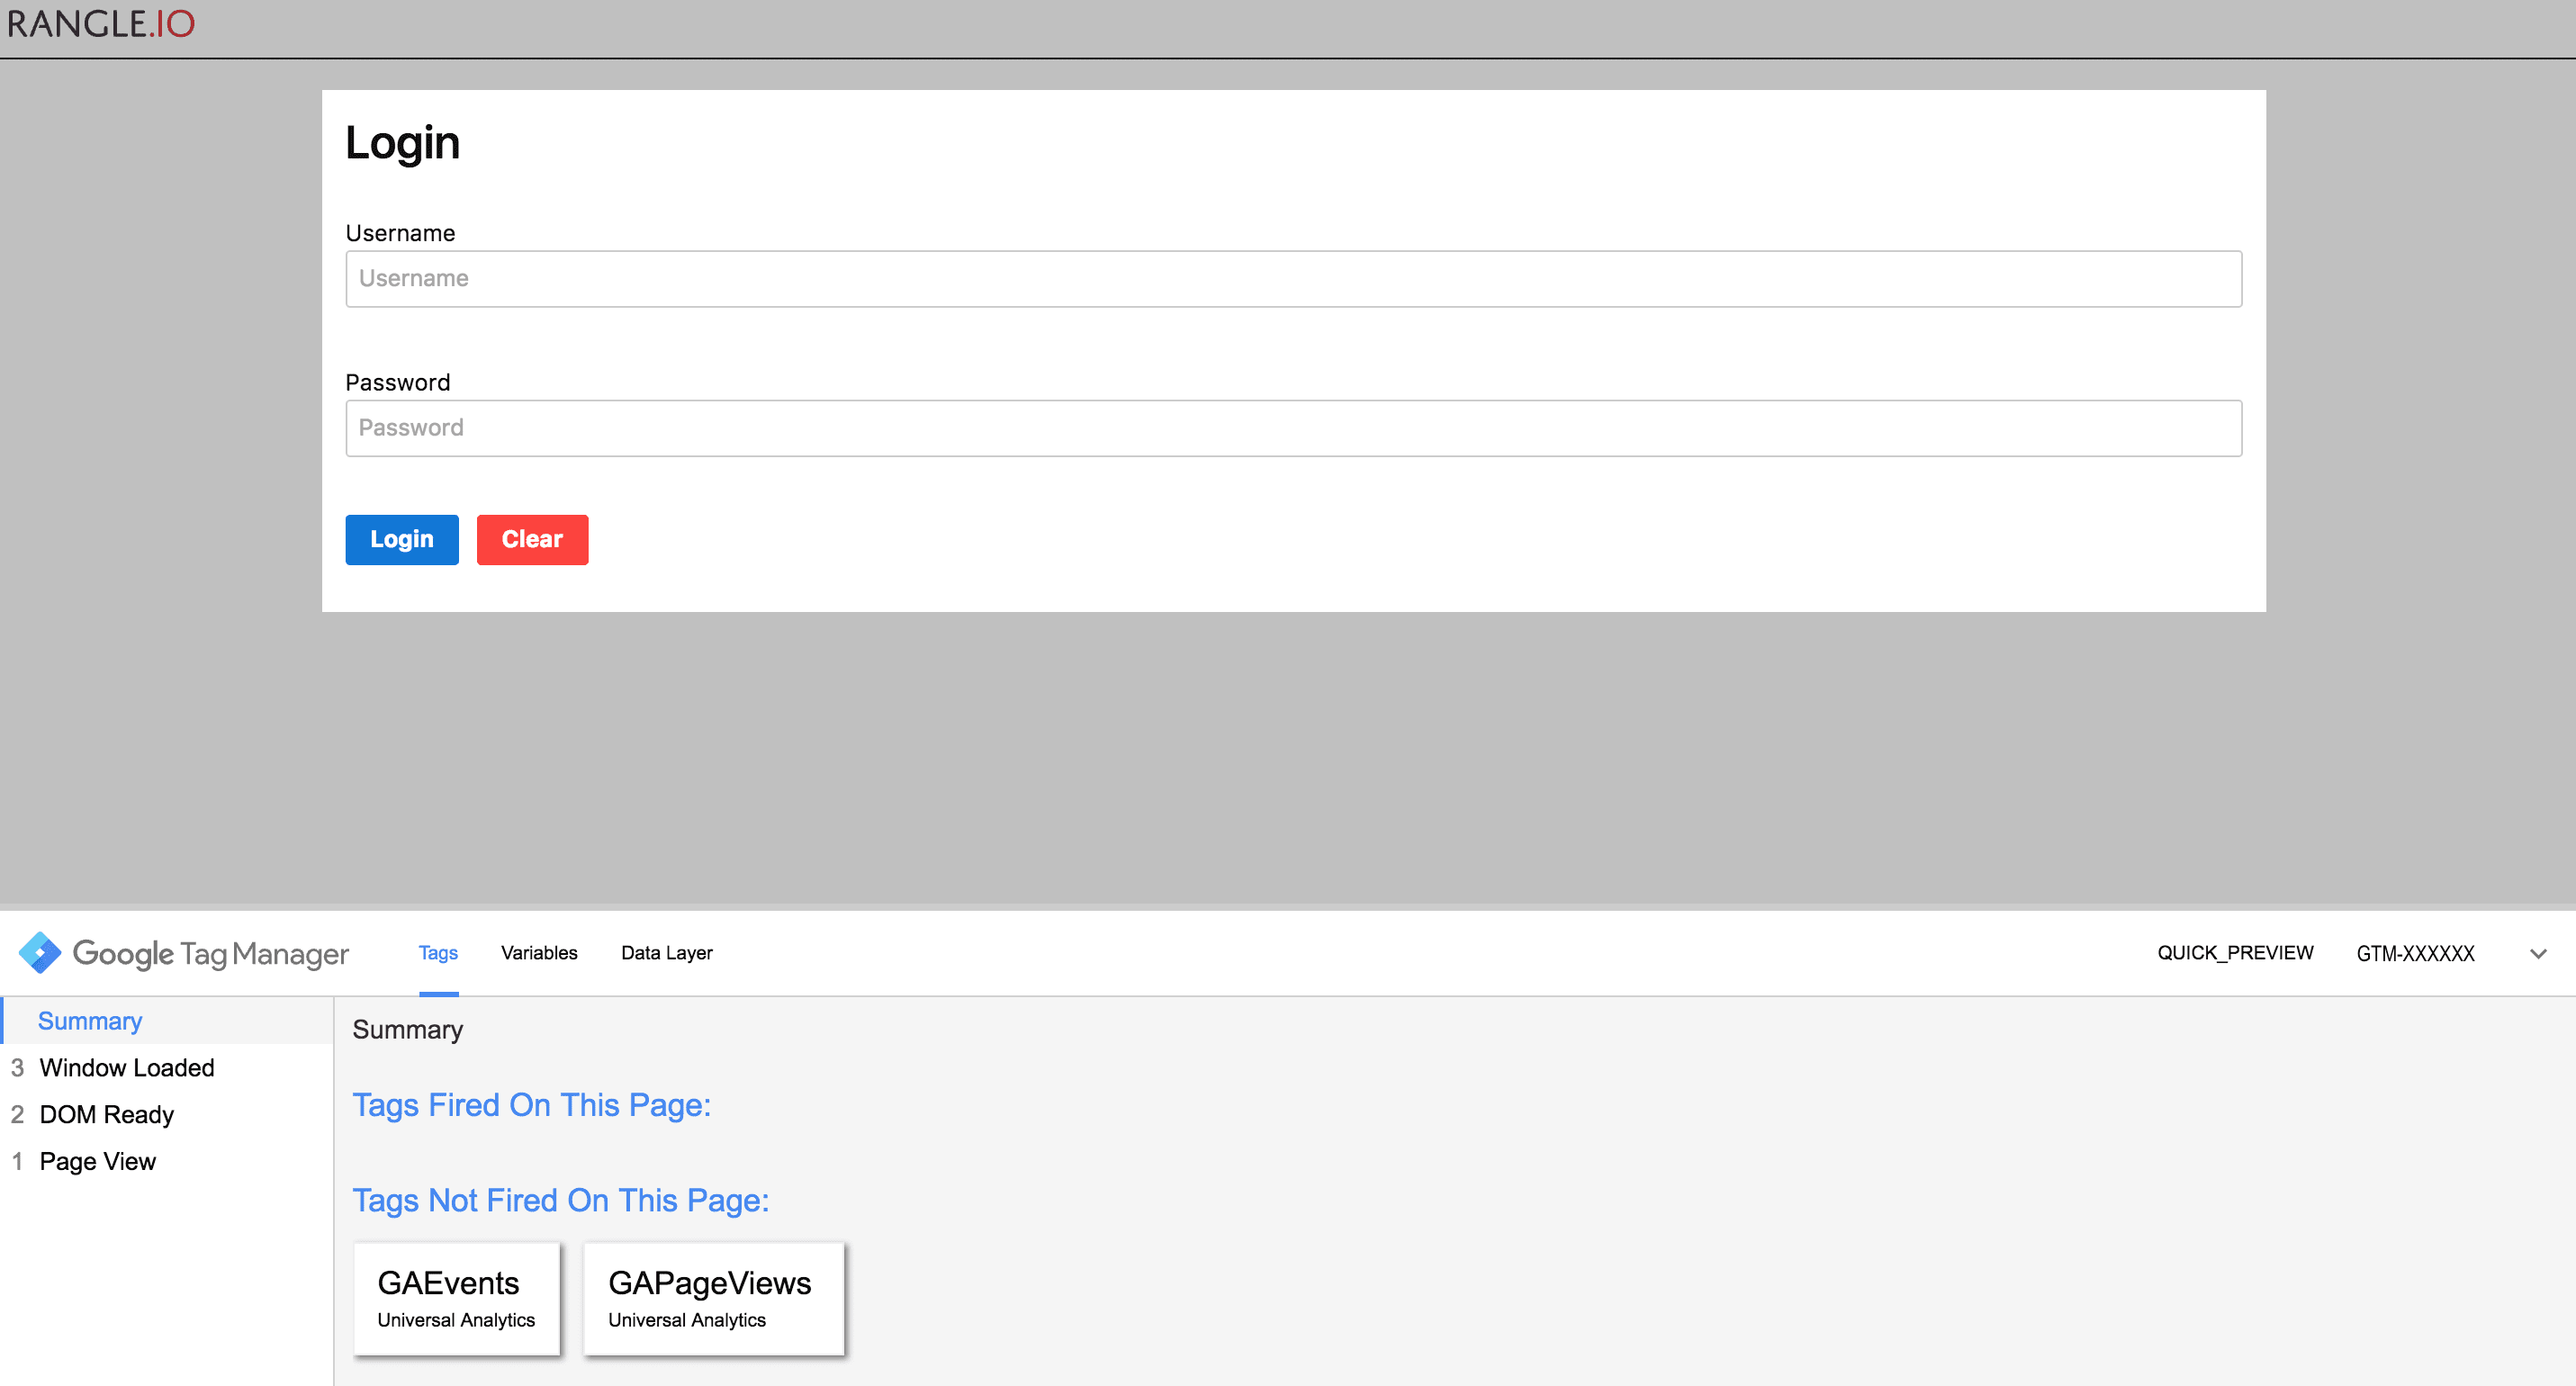Select the Window Loaded event
Viewport: 2576px width, 1386px height.
tap(167, 1068)
